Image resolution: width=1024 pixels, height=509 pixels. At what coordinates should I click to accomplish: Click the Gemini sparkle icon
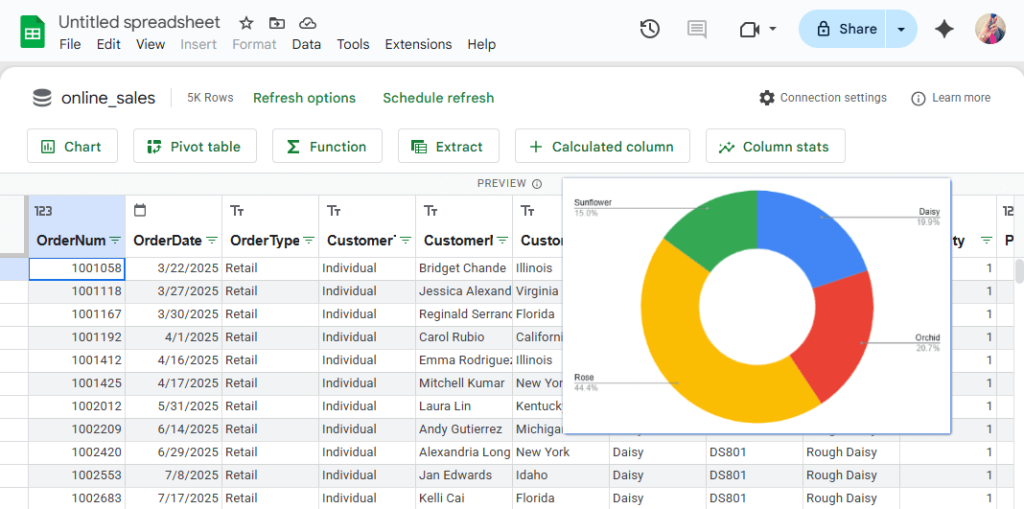944,29
